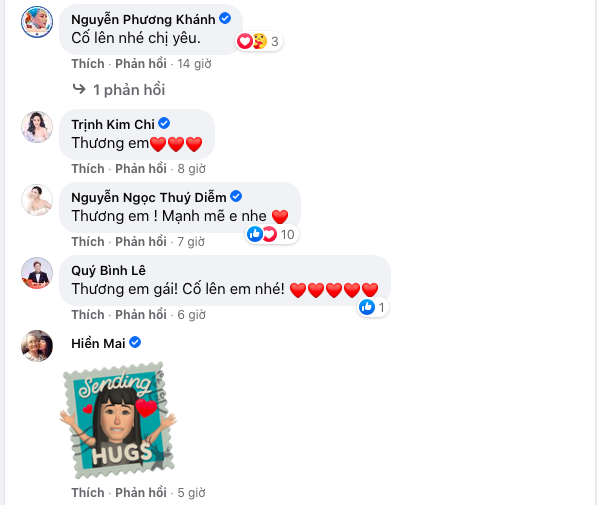Reply to Quý Bình Lê's comment via Phản hồi
This screenshot has height=505, width=597.
[141, 315]
